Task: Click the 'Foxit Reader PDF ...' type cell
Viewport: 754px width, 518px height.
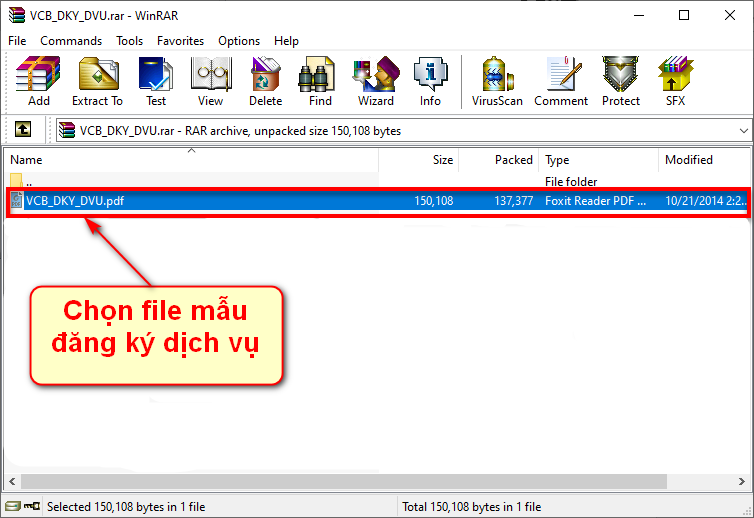Action: pyautogui.click(x=595, y=201)
